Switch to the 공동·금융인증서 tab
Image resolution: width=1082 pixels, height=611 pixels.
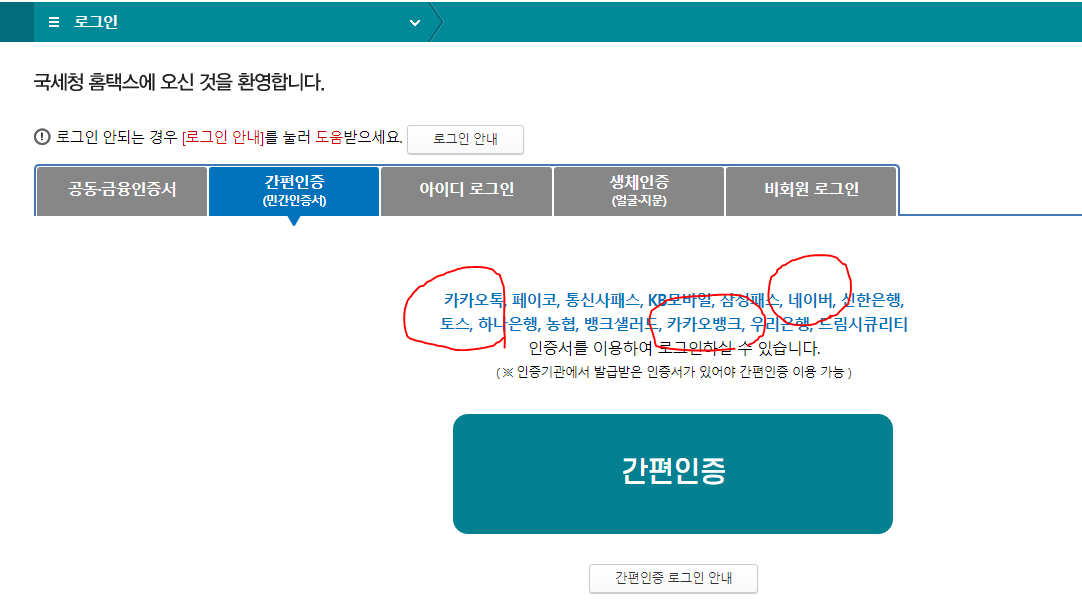click(120, 190)
